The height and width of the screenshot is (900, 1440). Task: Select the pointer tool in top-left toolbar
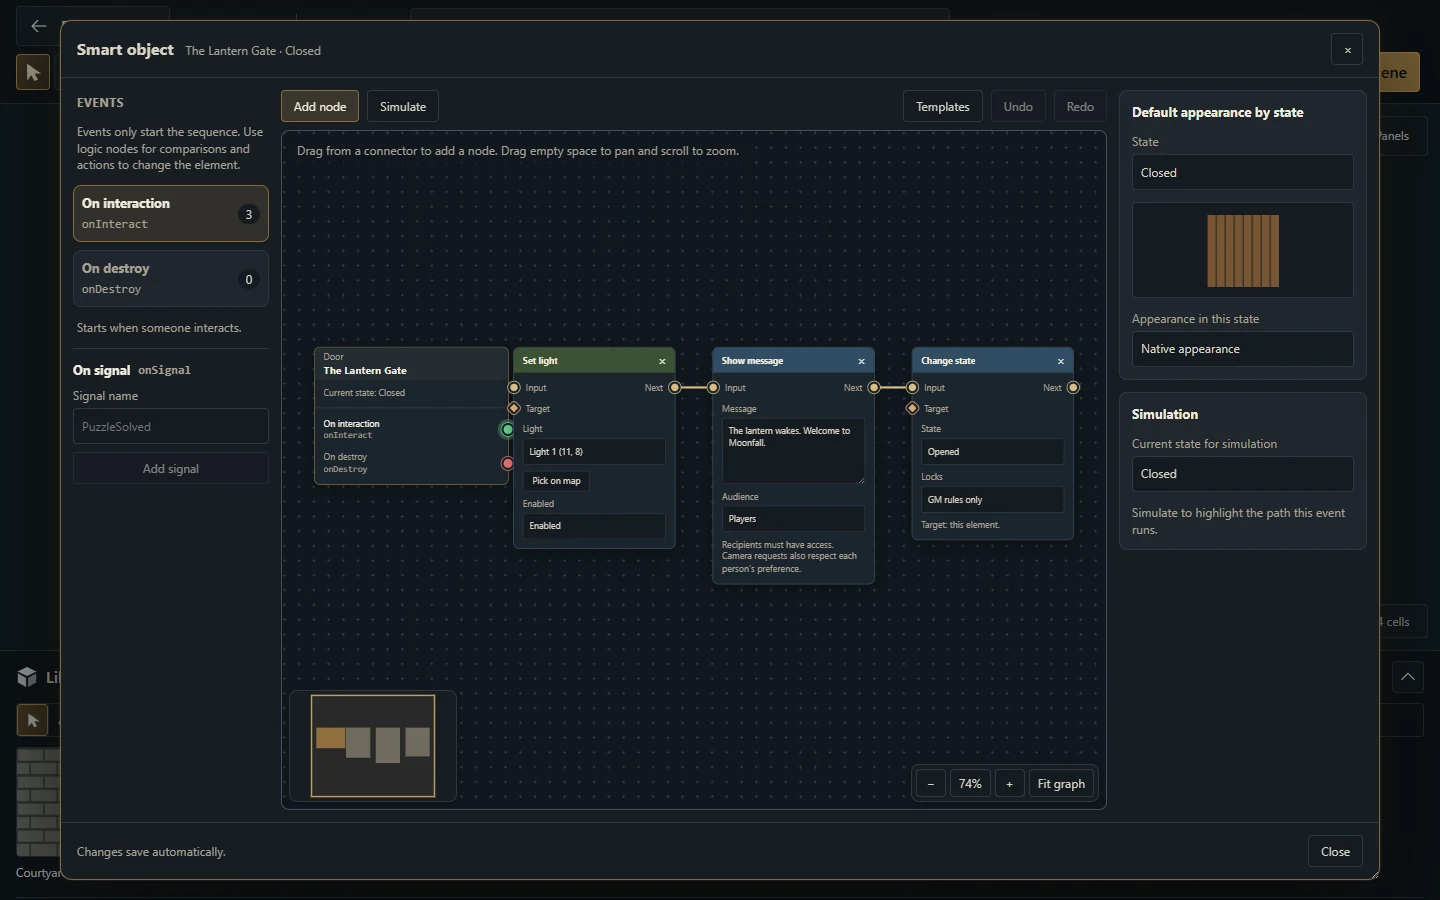[33, 73]
